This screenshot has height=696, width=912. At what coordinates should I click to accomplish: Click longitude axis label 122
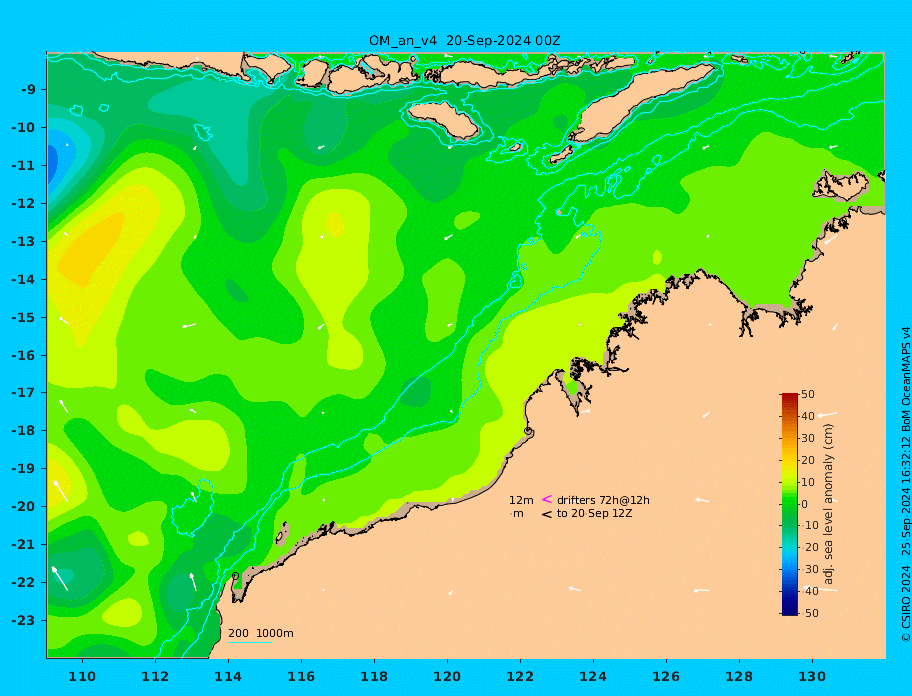click(520, 677)
